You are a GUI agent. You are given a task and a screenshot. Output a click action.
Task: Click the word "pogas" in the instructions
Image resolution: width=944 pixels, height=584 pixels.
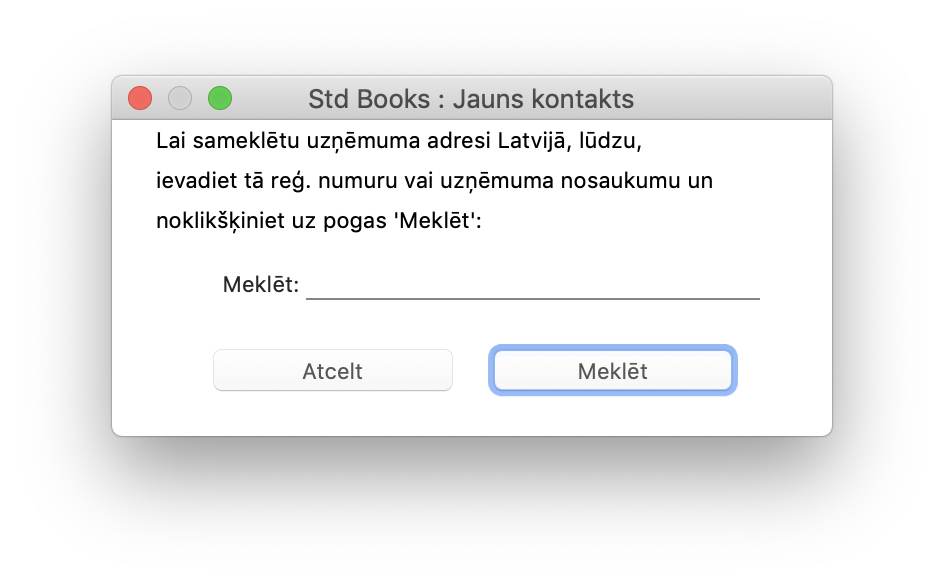point(363,221)
